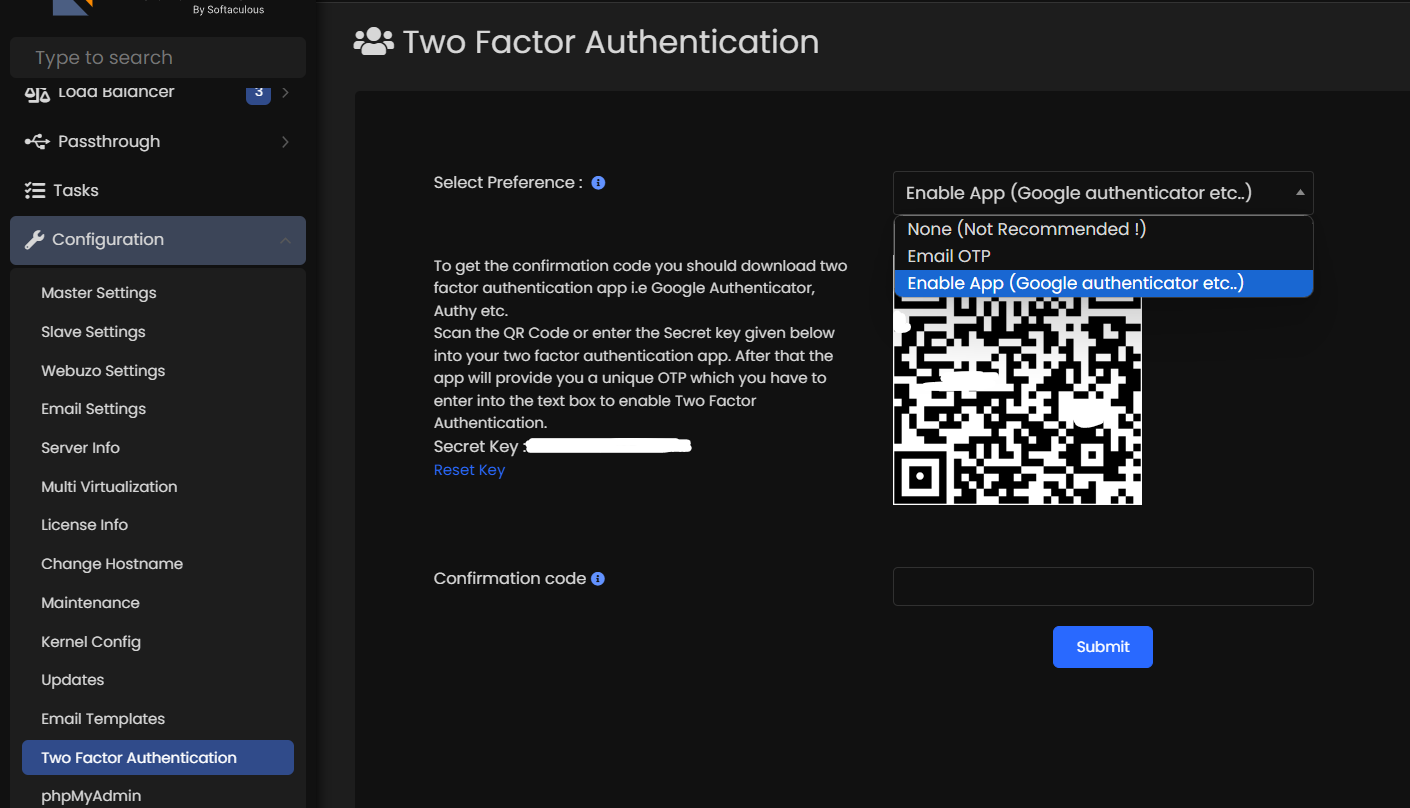View License Info
This screenshot has width=1410, height=808.
[84, 525]
